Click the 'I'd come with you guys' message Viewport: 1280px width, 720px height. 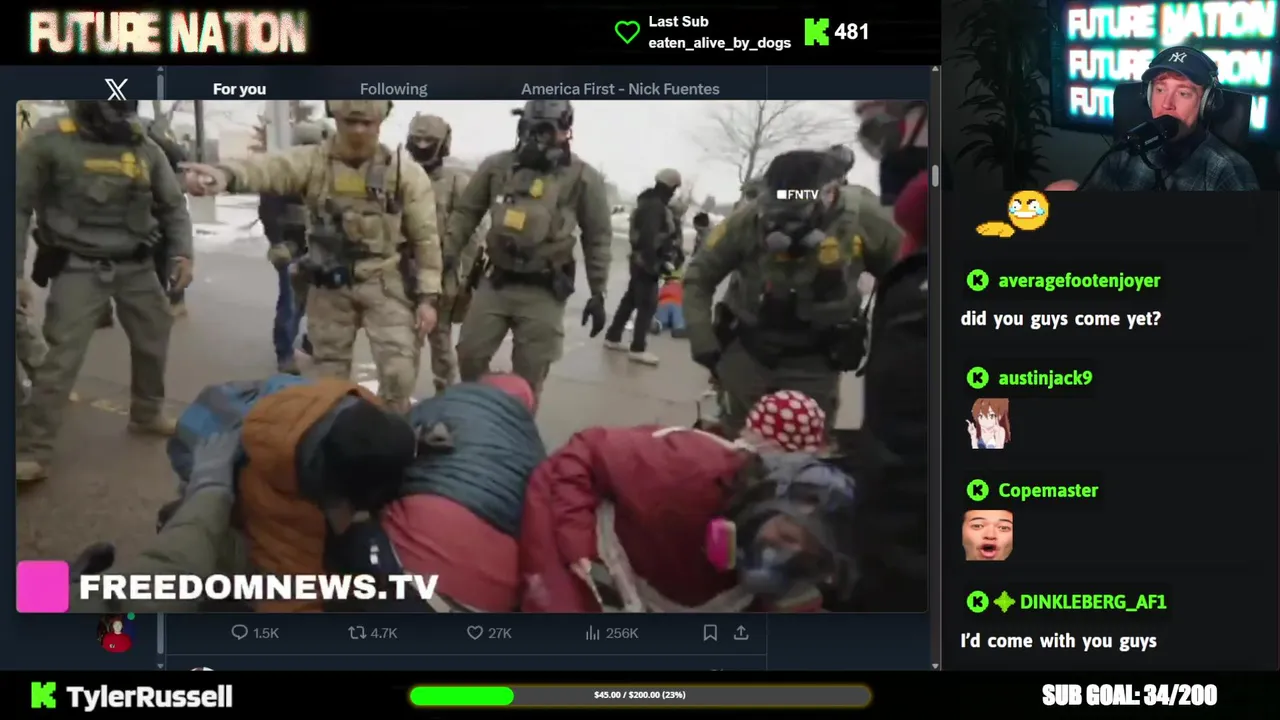pyautogui.click(x=1058, y=641)
